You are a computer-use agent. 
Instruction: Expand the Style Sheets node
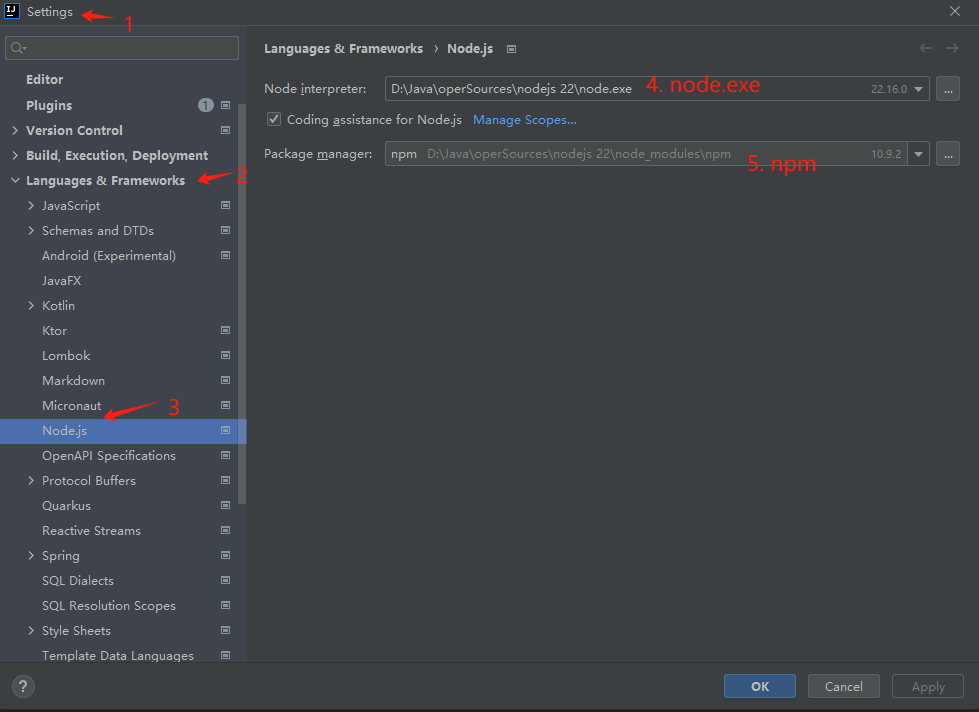tap(31, 630)
